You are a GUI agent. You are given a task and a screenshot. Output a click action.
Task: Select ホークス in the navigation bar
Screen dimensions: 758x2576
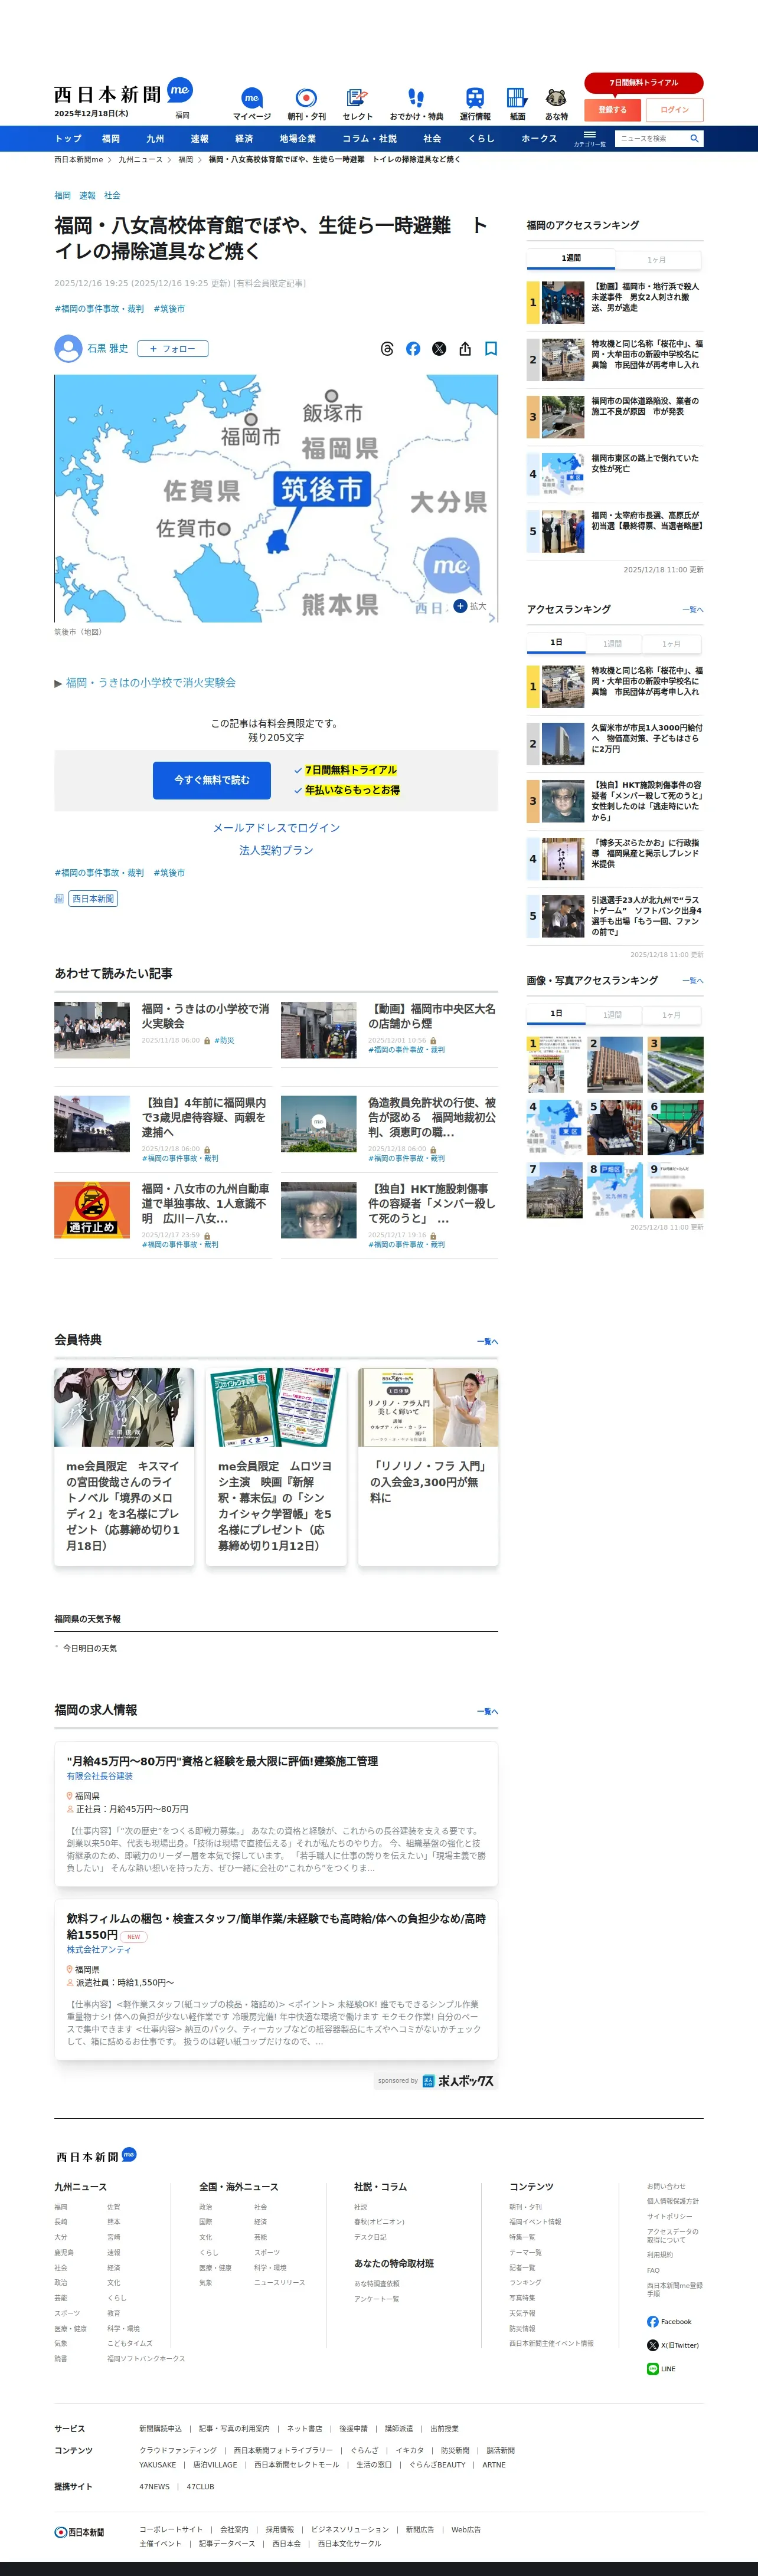[x=539, y=139]
